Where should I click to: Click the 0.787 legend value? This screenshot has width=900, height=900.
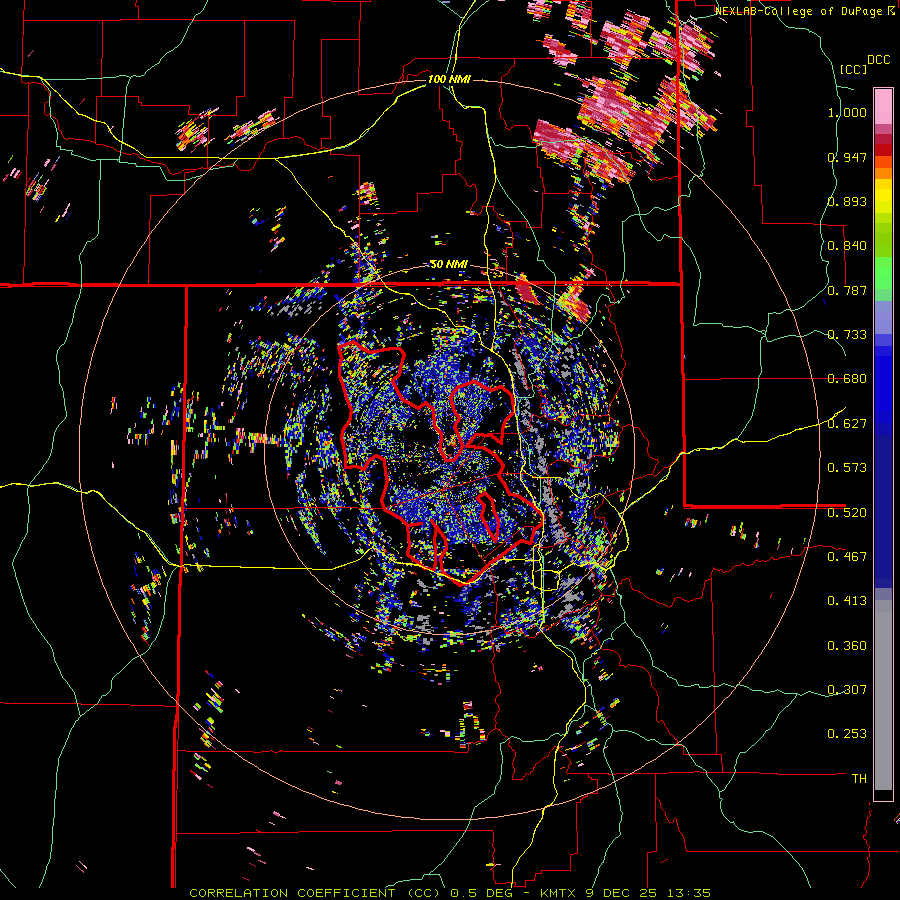847,290
